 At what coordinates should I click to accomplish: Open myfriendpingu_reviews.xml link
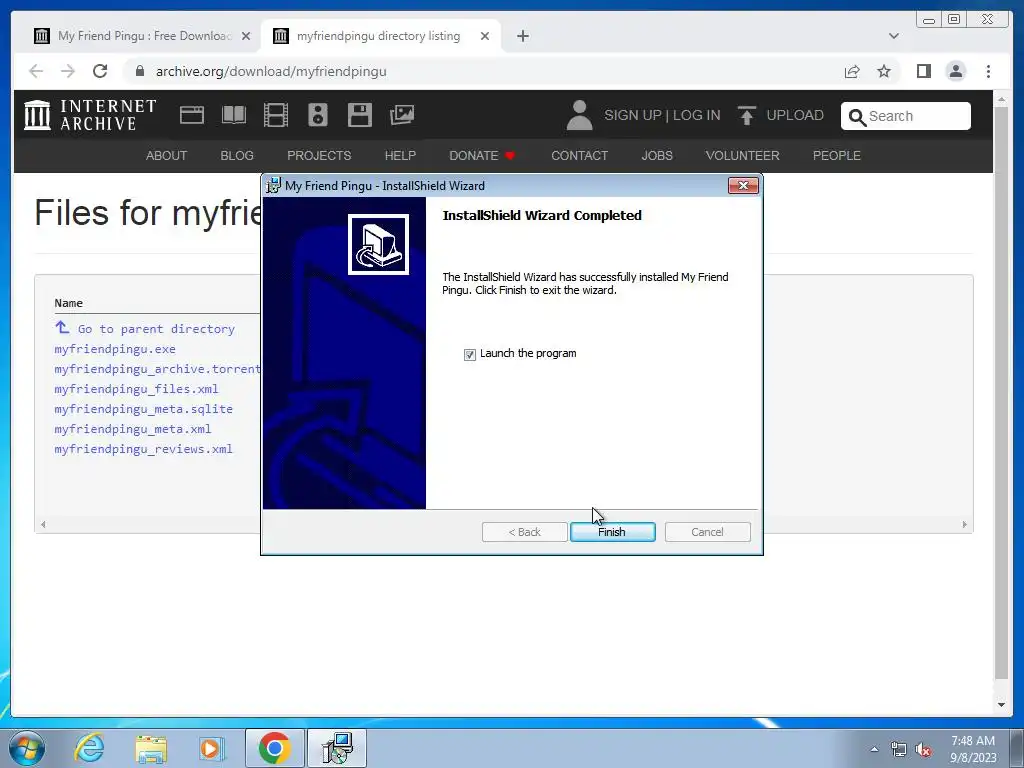(x=144, y=449)
